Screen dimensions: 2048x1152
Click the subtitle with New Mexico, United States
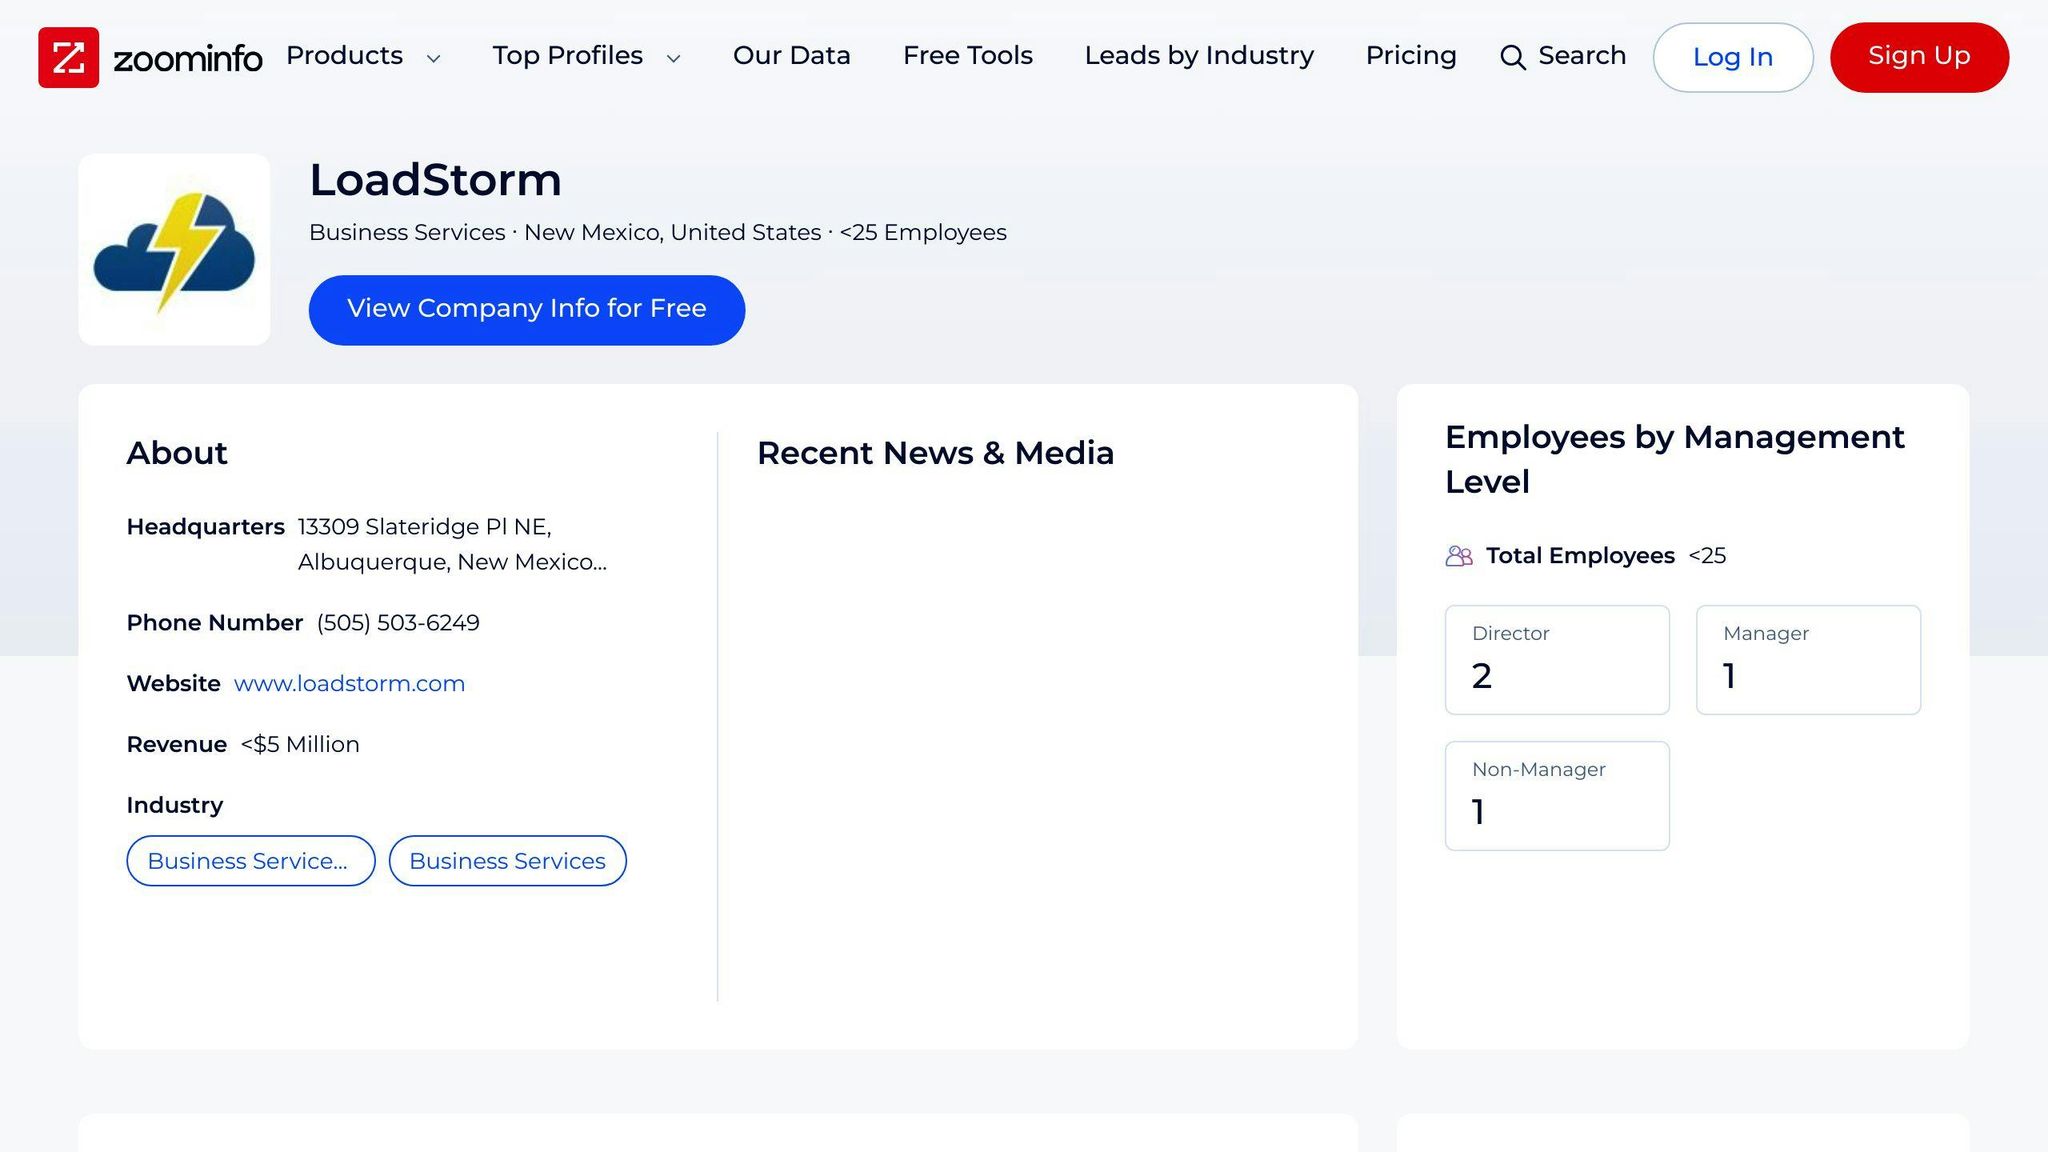pyautogui.click(x=658, y=232)
